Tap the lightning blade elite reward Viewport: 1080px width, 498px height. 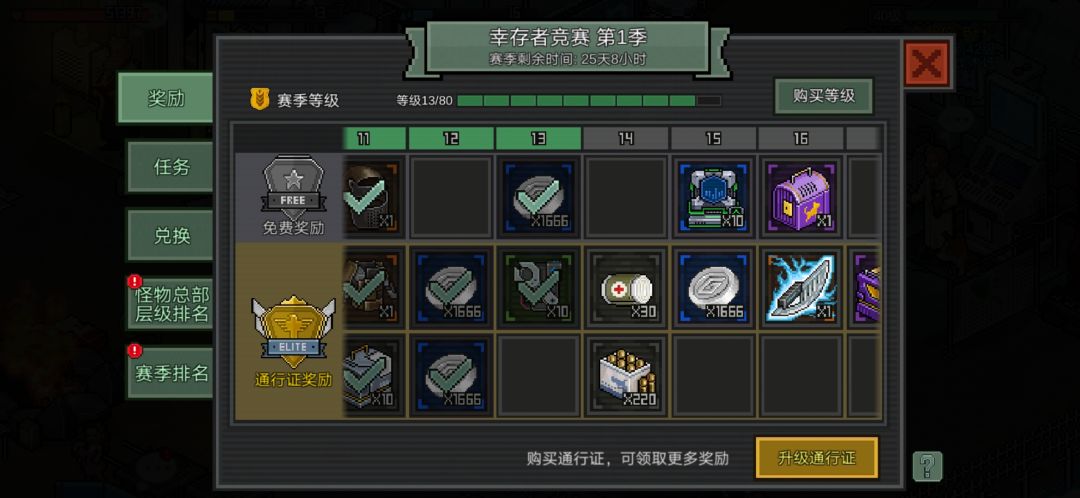[x=800, y=288]
